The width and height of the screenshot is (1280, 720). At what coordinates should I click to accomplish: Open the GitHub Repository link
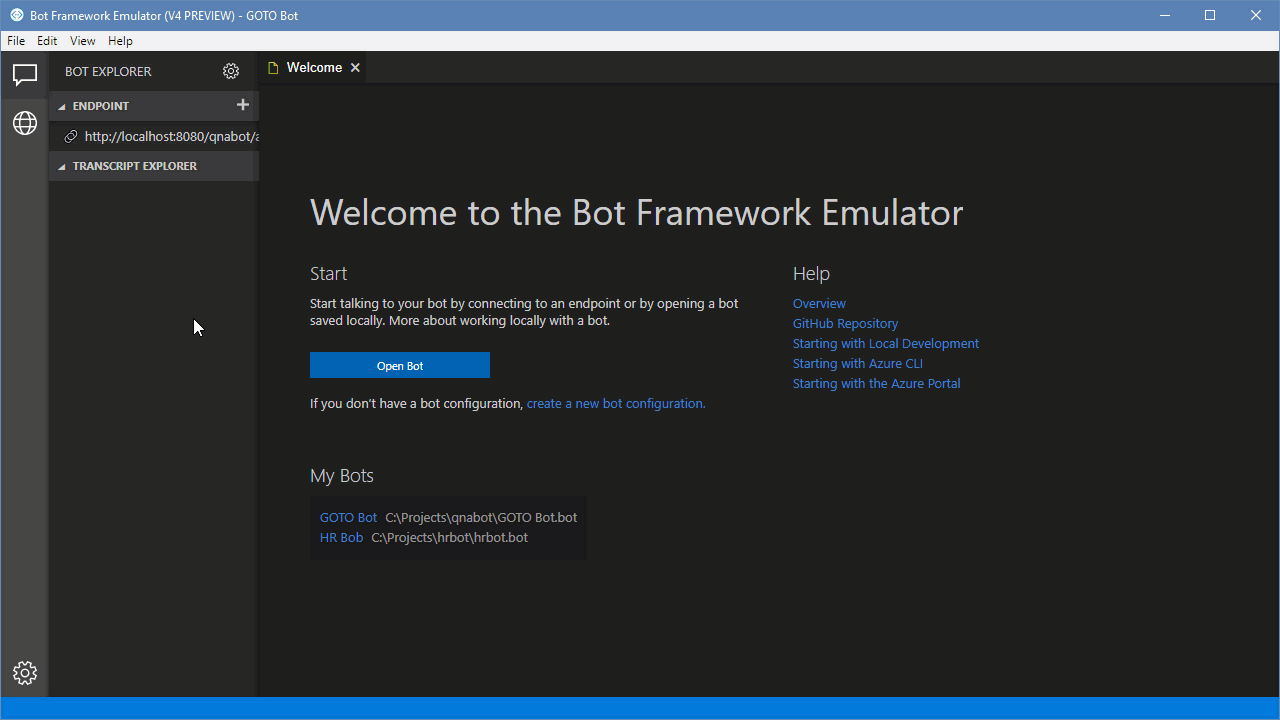(845, 323)
